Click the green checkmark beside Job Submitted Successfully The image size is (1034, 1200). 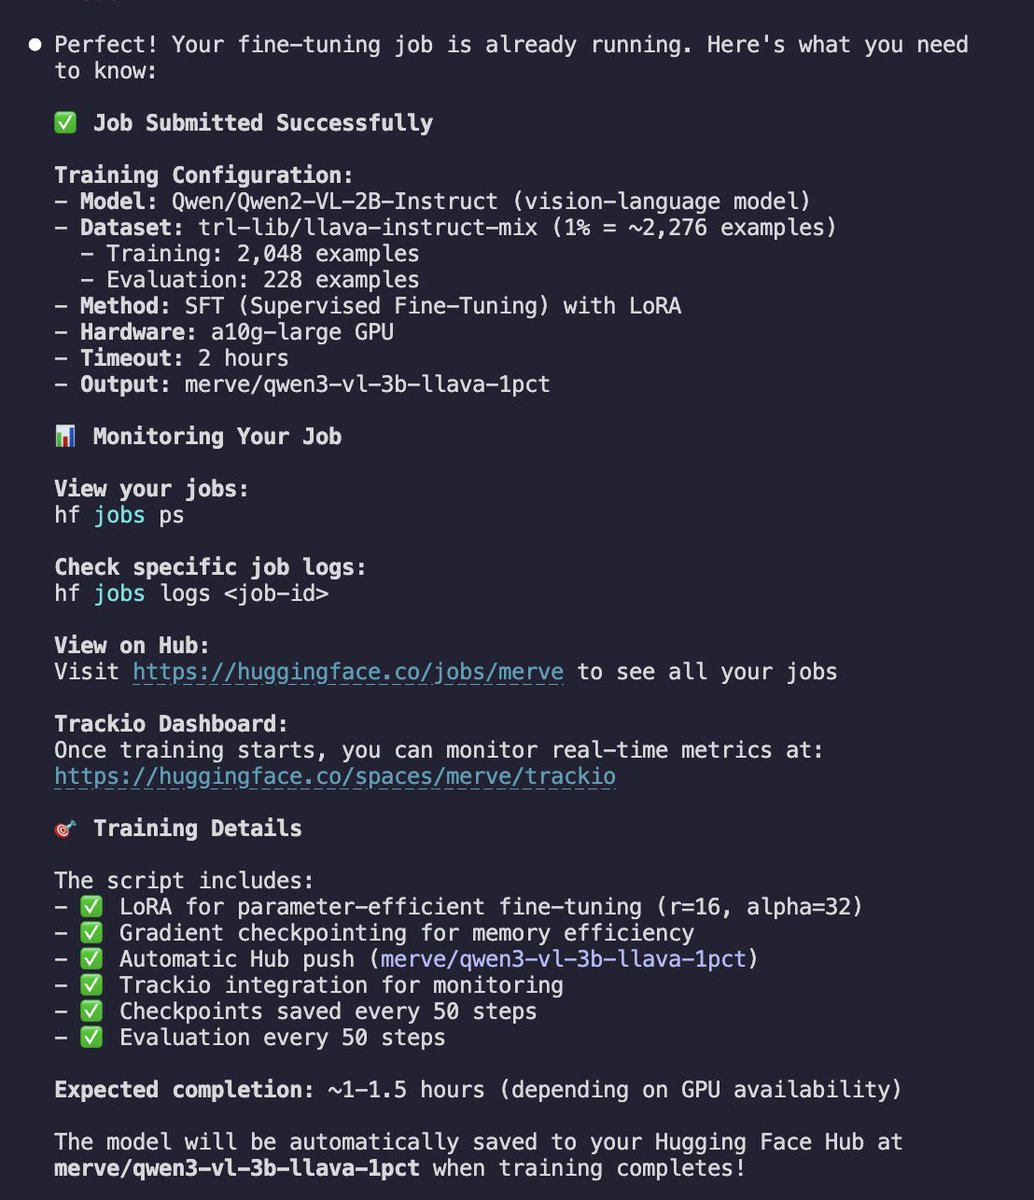[x=65, y=123]
